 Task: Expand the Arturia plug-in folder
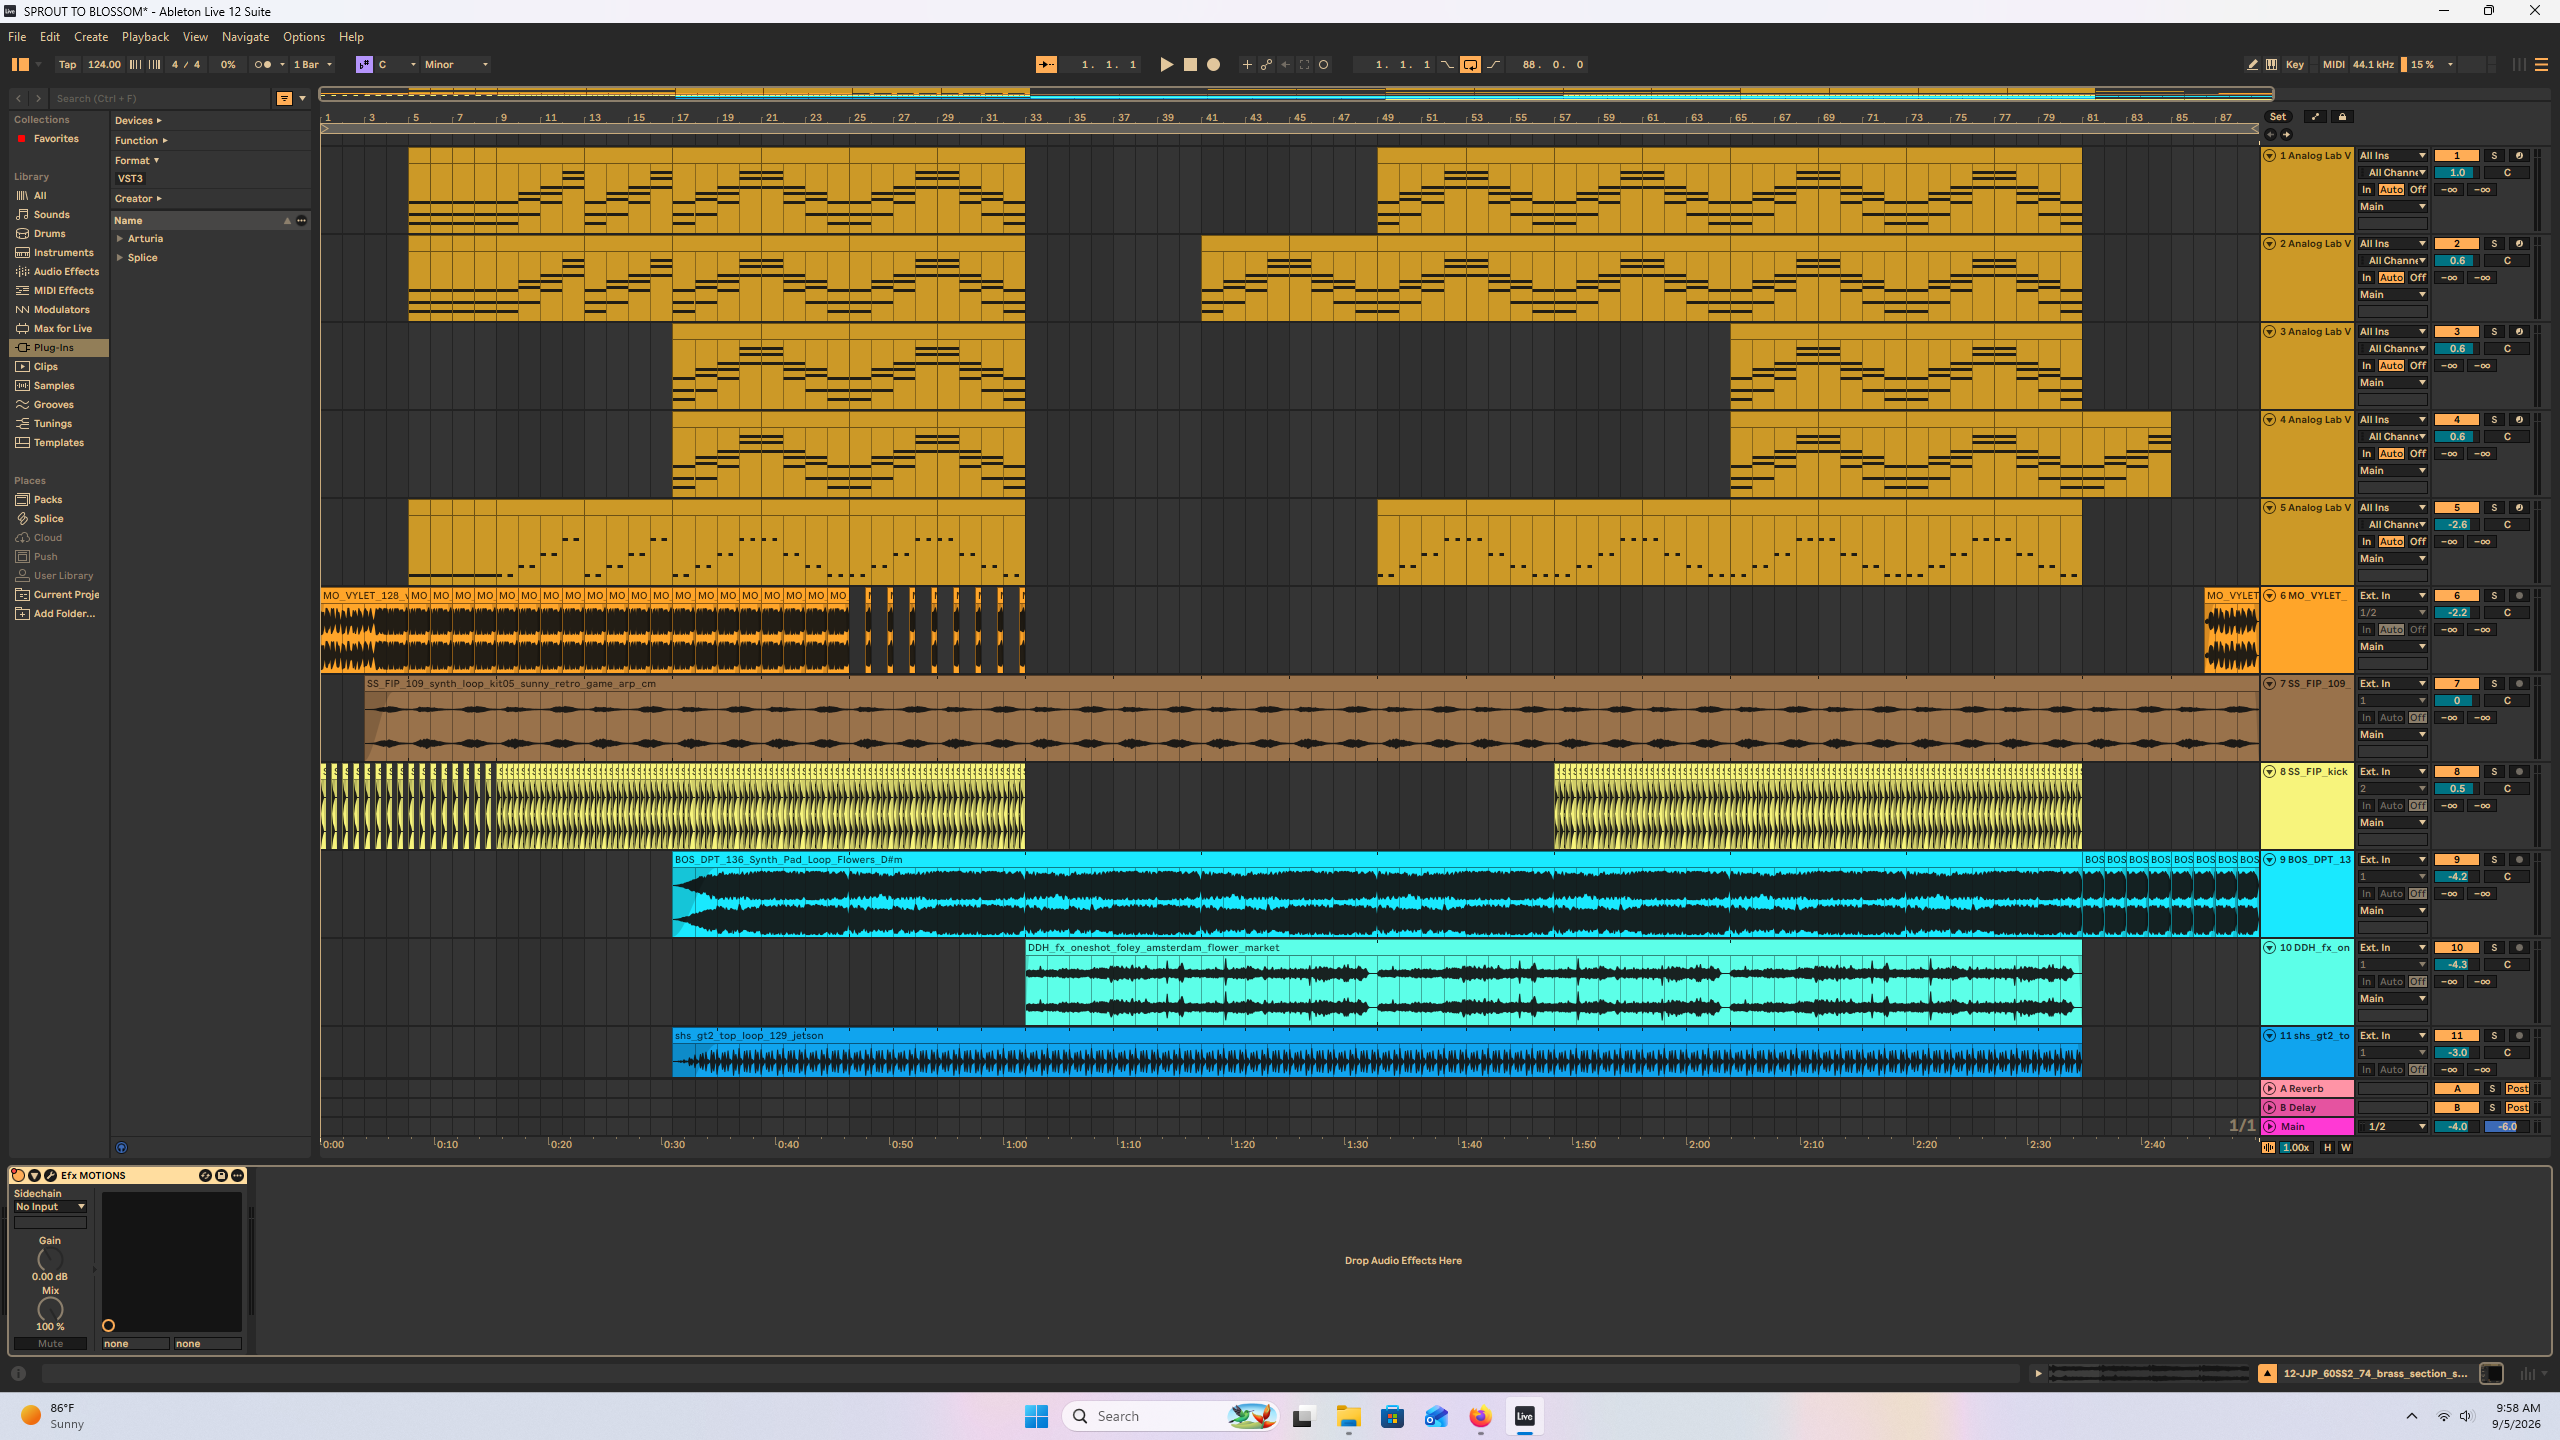click(x=120, y=238)
